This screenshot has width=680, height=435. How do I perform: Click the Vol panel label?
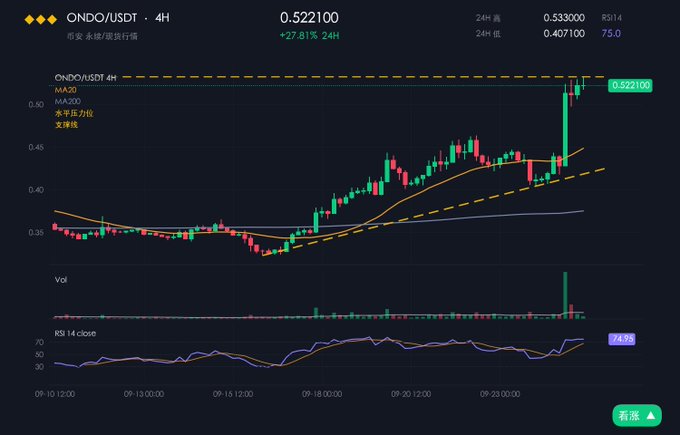click(x=61, y=280)
